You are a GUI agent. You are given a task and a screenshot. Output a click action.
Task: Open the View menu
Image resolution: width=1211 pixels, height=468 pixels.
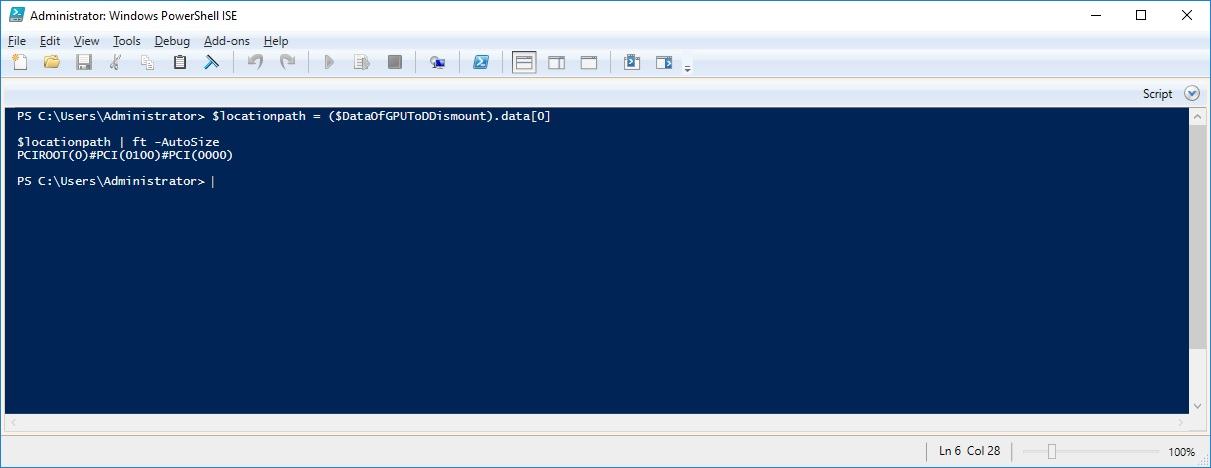pyautogui.click(x=87, y=41)
